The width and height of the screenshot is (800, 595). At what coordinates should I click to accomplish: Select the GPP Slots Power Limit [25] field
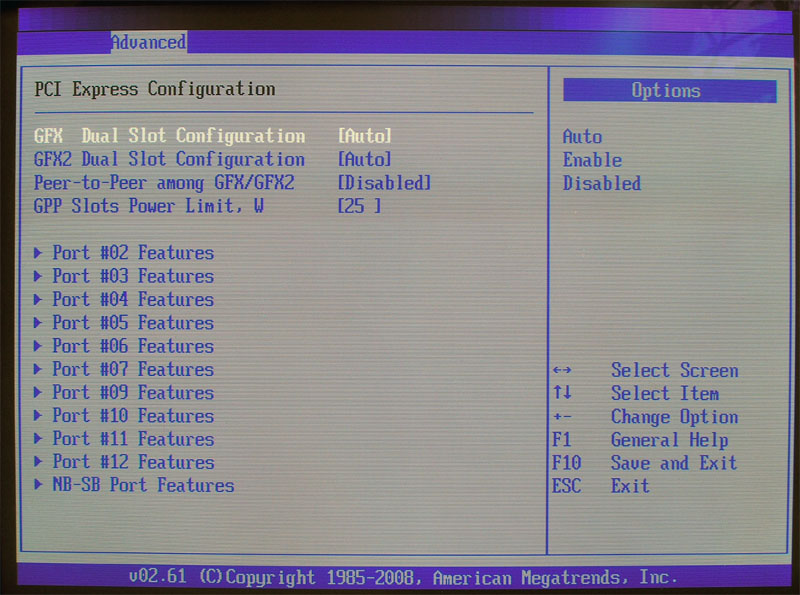(x=359, y=206)
